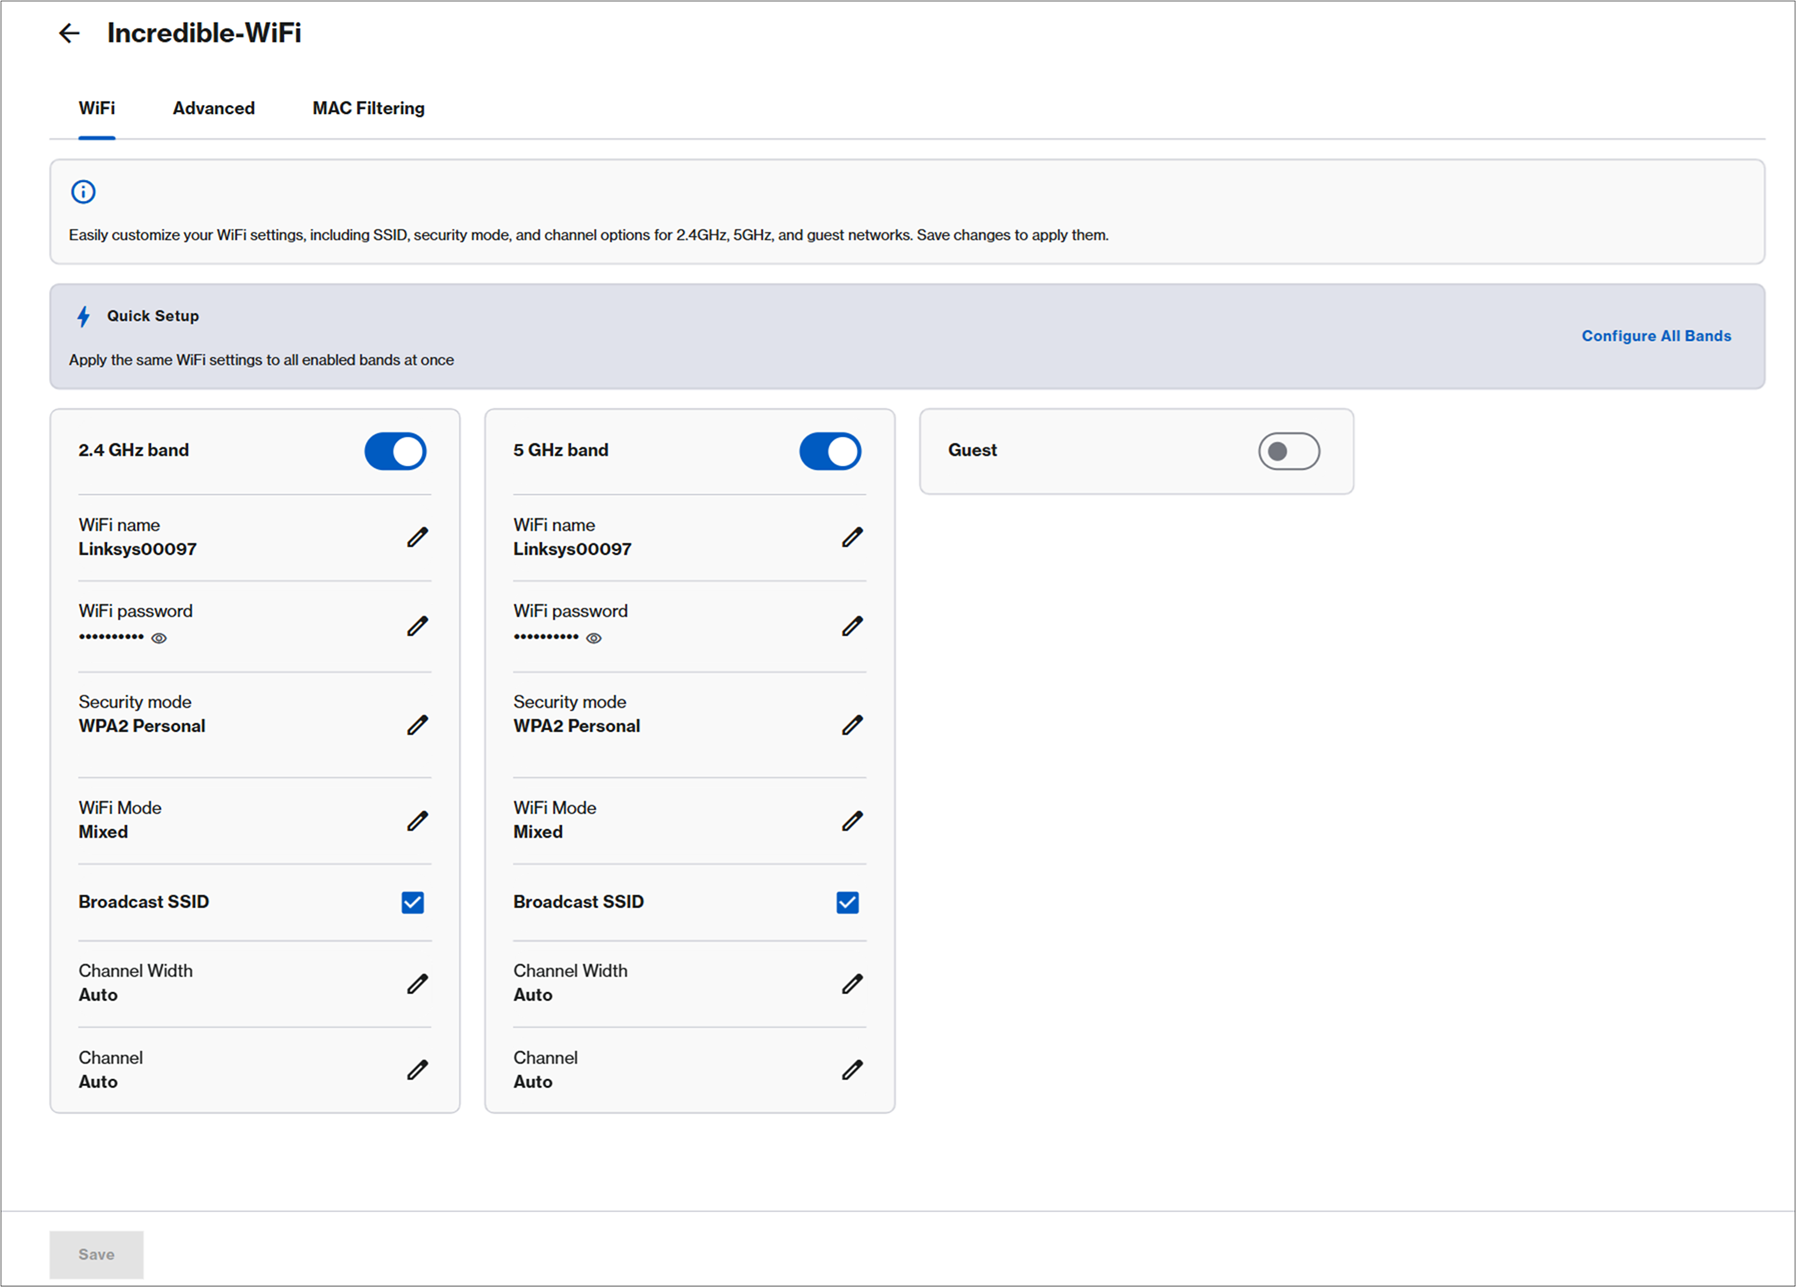This screenshot has width=1796, height=1287.
Task: Edit the 5 GHz WiFi name
Action: tap(852, 537)
